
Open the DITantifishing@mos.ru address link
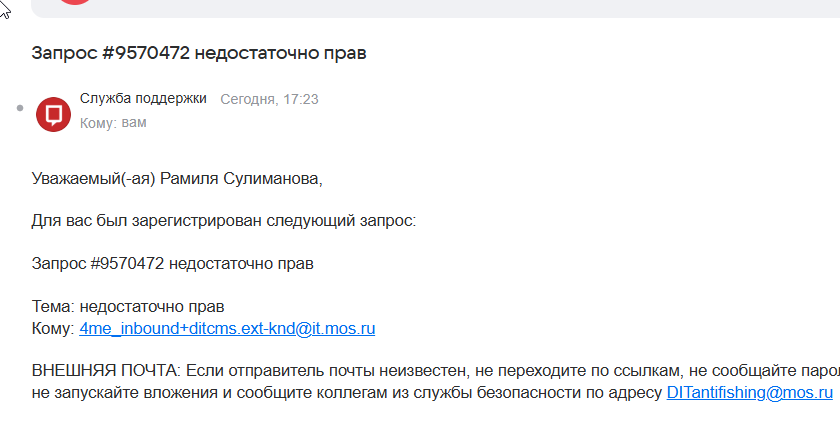pyautogui.click(x=749, y=393)
